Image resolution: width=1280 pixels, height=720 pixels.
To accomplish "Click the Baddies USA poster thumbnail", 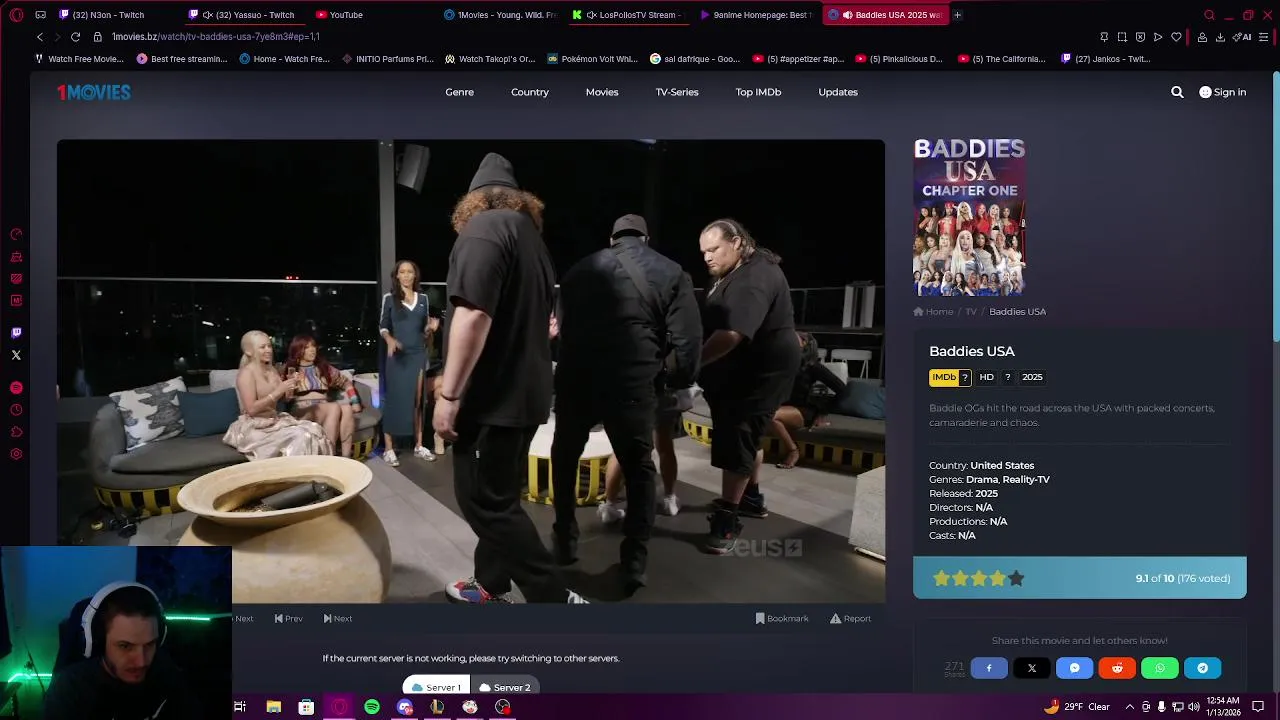I will point(969,217).
